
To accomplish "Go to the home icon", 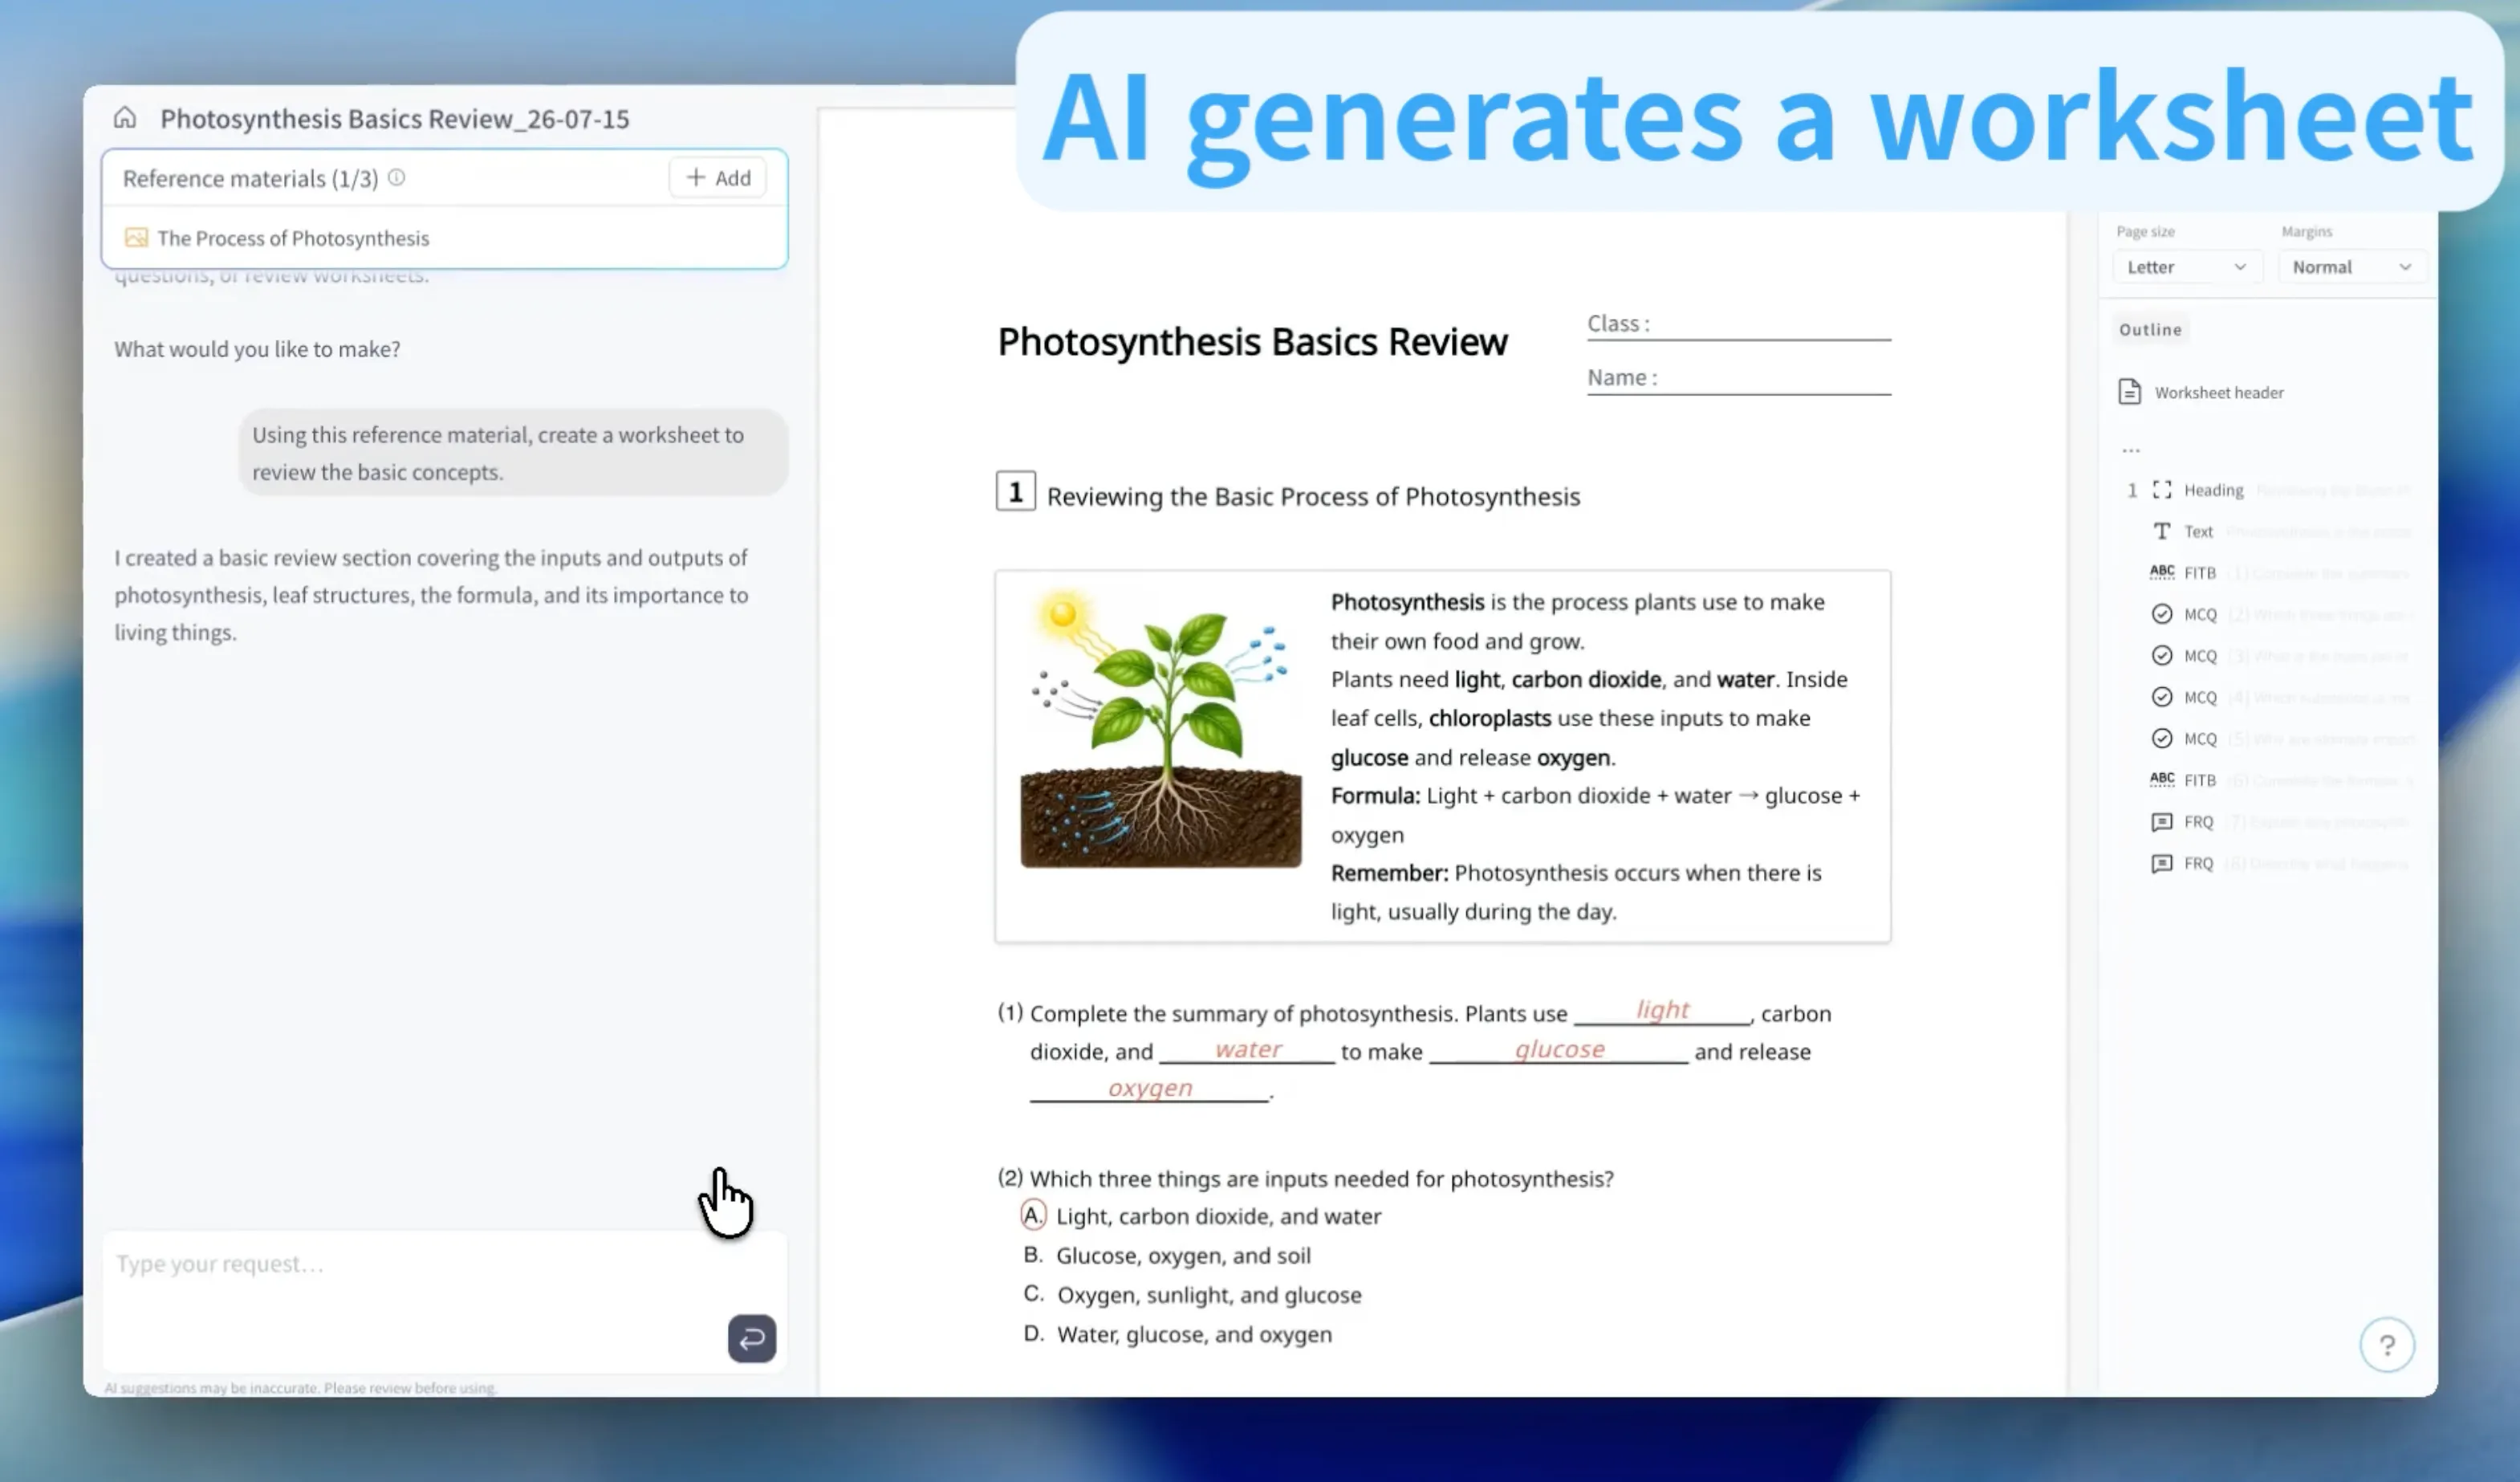I will 125,118.
